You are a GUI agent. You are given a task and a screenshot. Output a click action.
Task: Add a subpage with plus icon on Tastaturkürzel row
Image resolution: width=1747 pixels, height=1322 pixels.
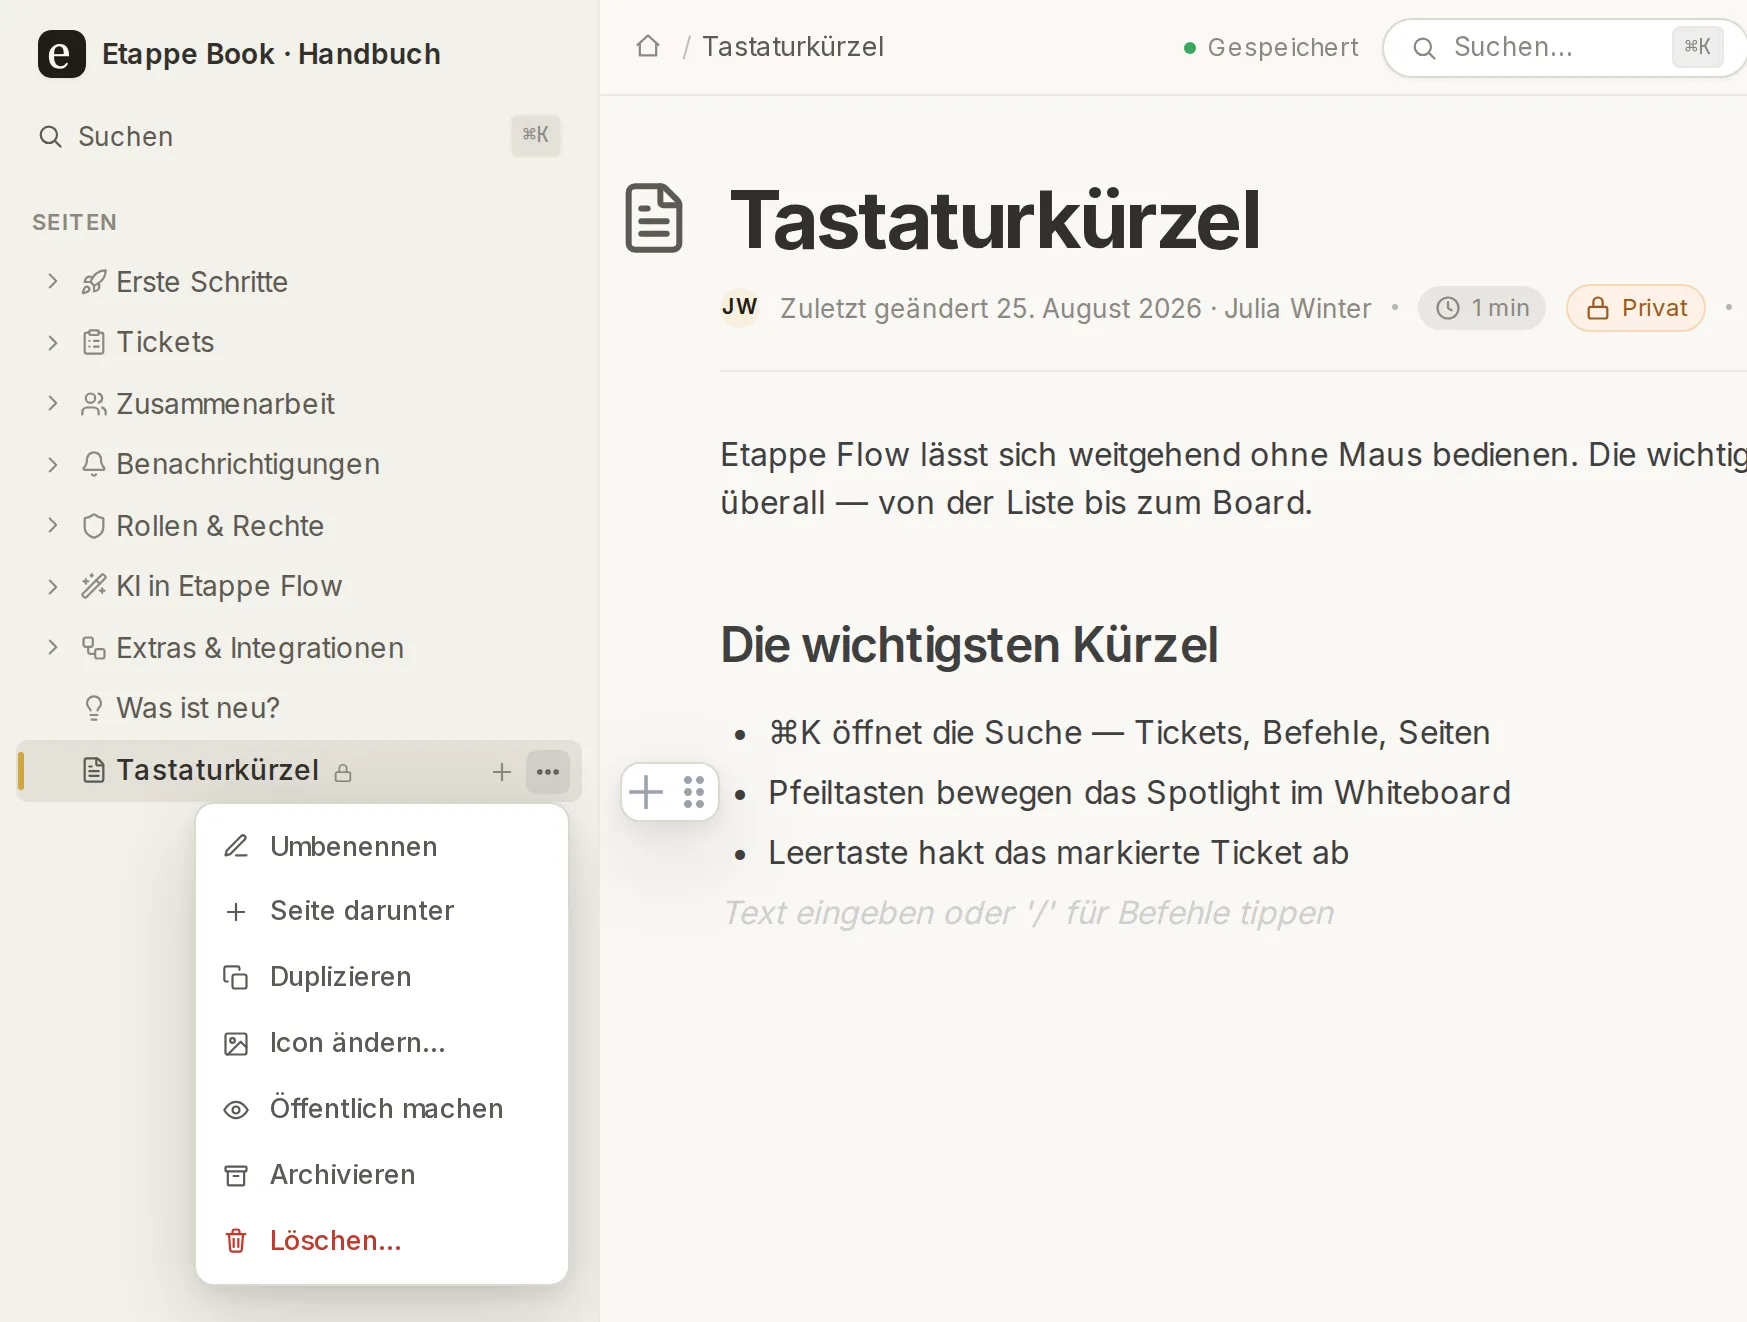(502, 772)
